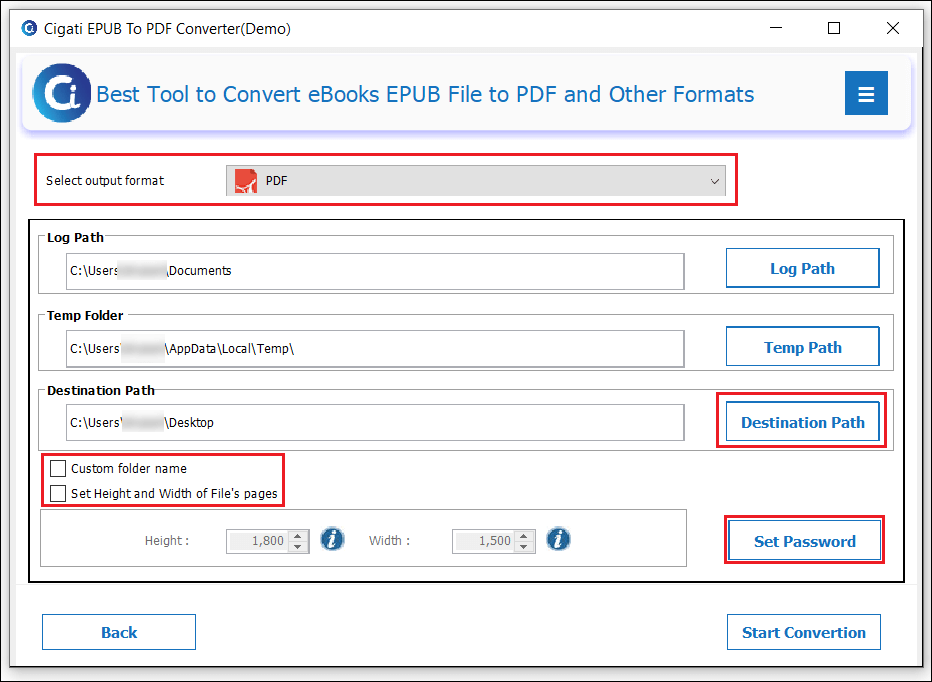This screenshot has width=932, height=682.
Task: Open the output format dropdown
Action: (714, 180)
